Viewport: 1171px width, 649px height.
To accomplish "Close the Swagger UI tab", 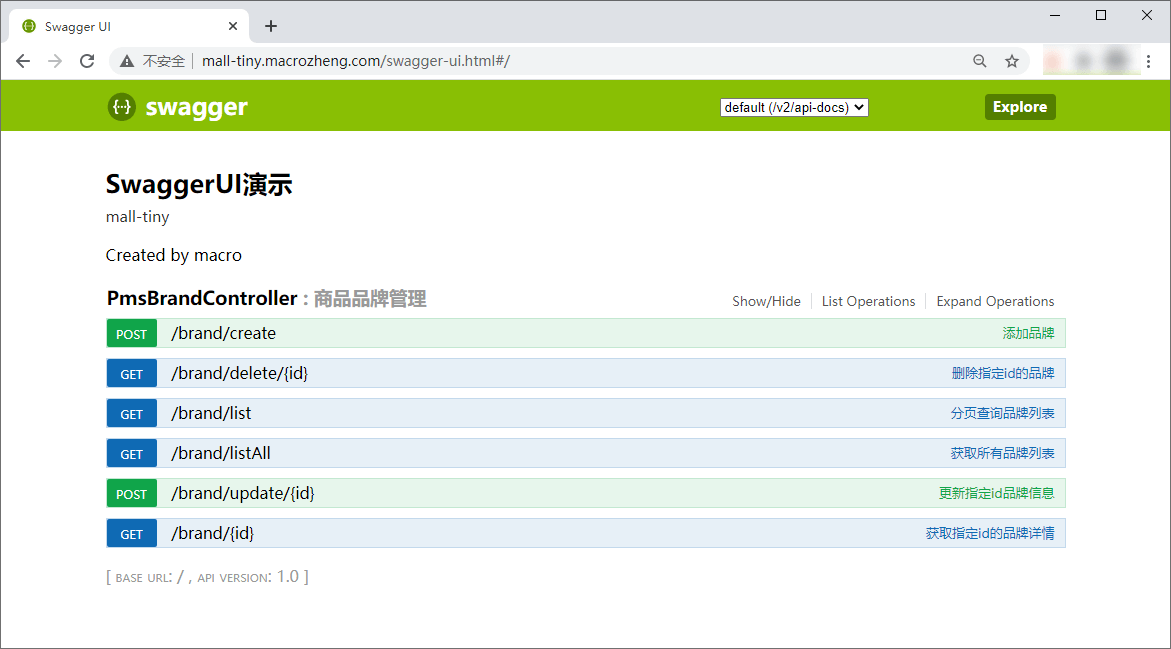I will [233, 26].
